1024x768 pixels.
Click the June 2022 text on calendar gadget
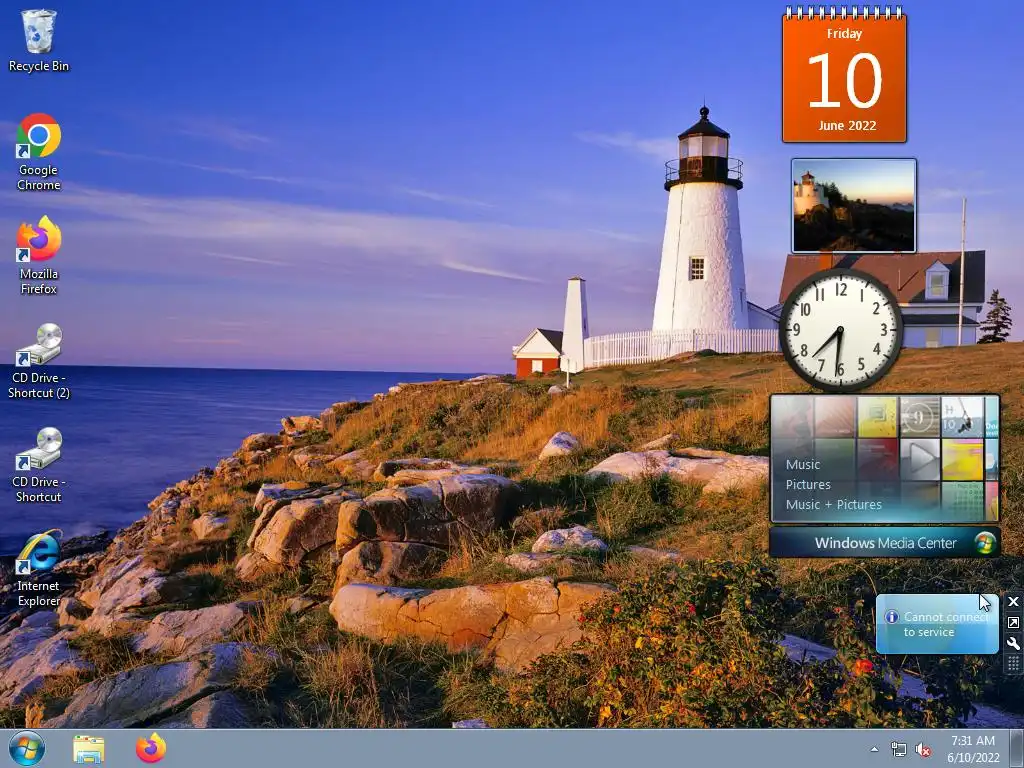point(847,125)
